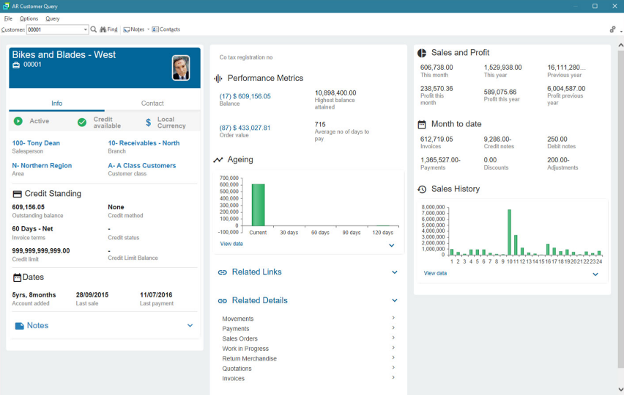
Task: Open the Find binoculars tool
Action: [108, 29]
